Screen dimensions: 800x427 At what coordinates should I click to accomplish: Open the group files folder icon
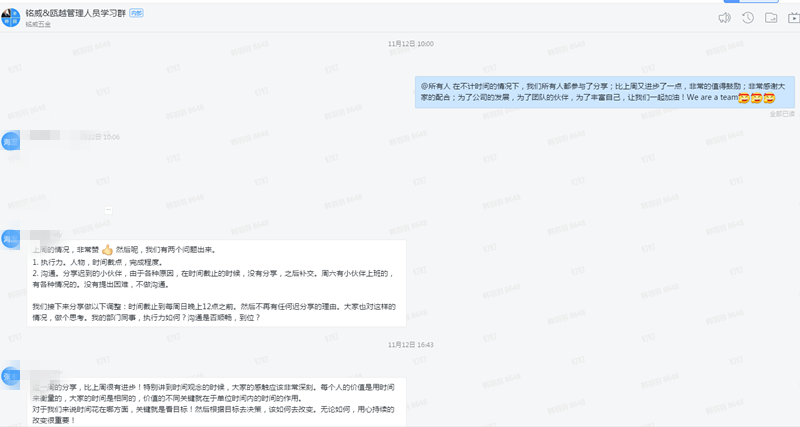coord(769,17)
